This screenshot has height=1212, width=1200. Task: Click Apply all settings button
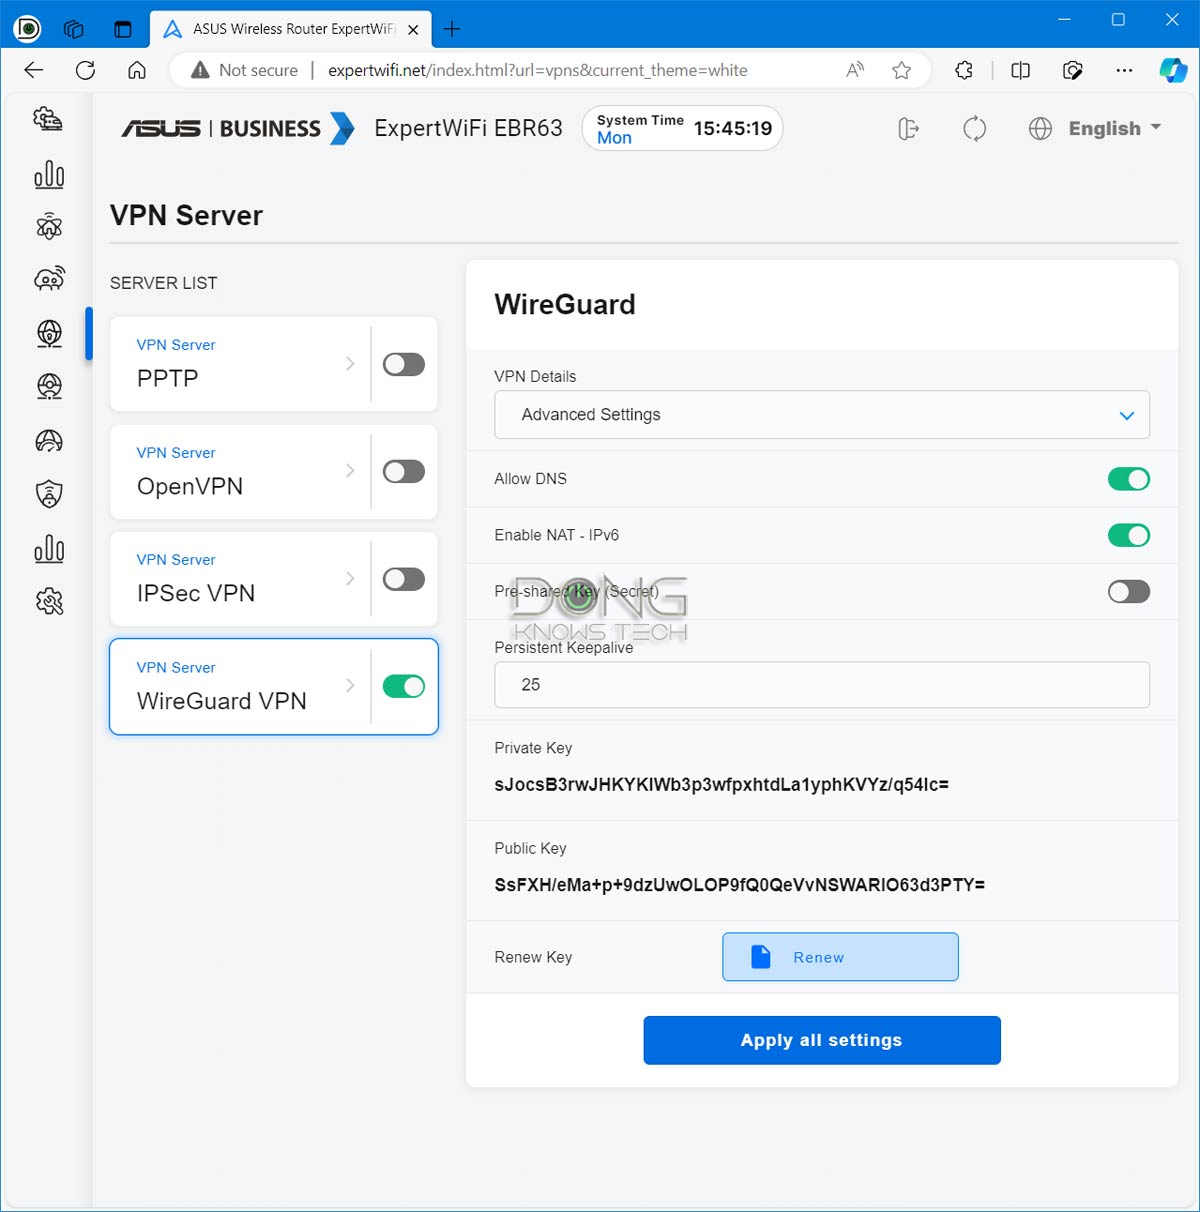point(822,1040)
